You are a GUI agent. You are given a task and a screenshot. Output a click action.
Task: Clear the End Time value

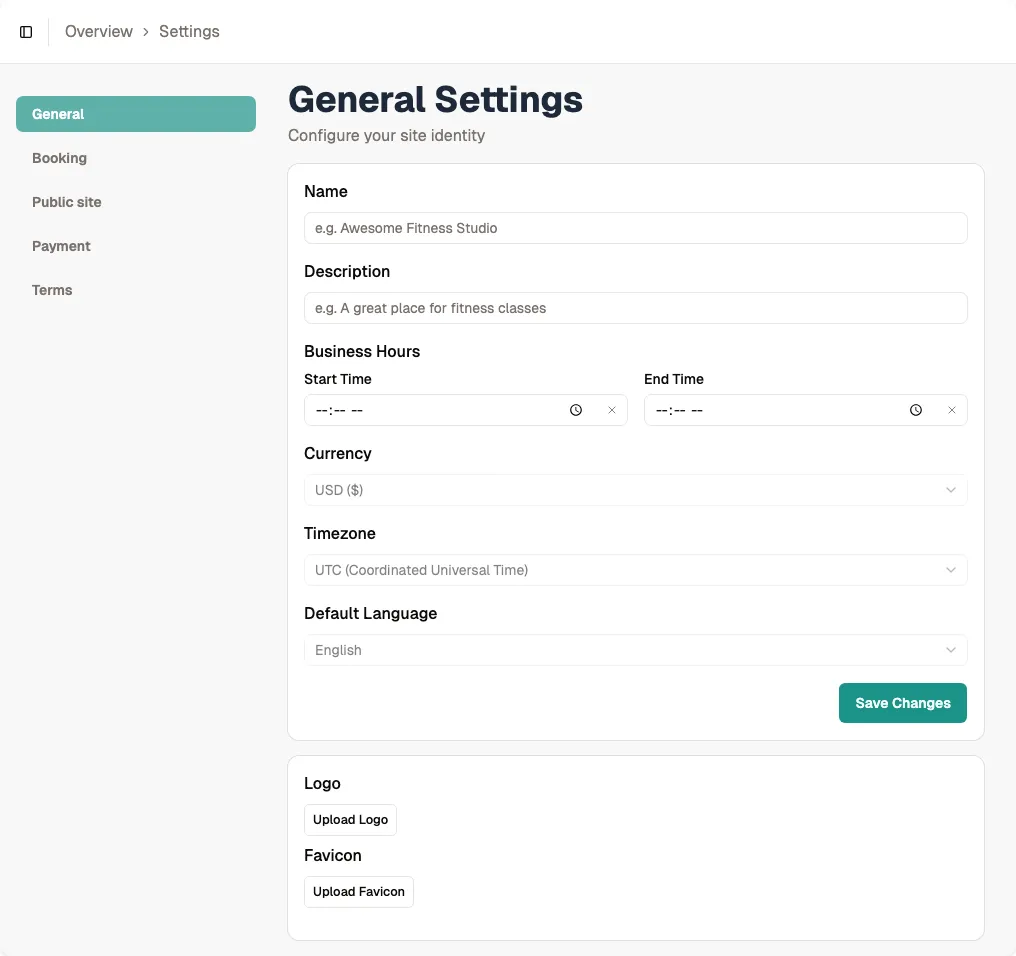tap(952, 410)
